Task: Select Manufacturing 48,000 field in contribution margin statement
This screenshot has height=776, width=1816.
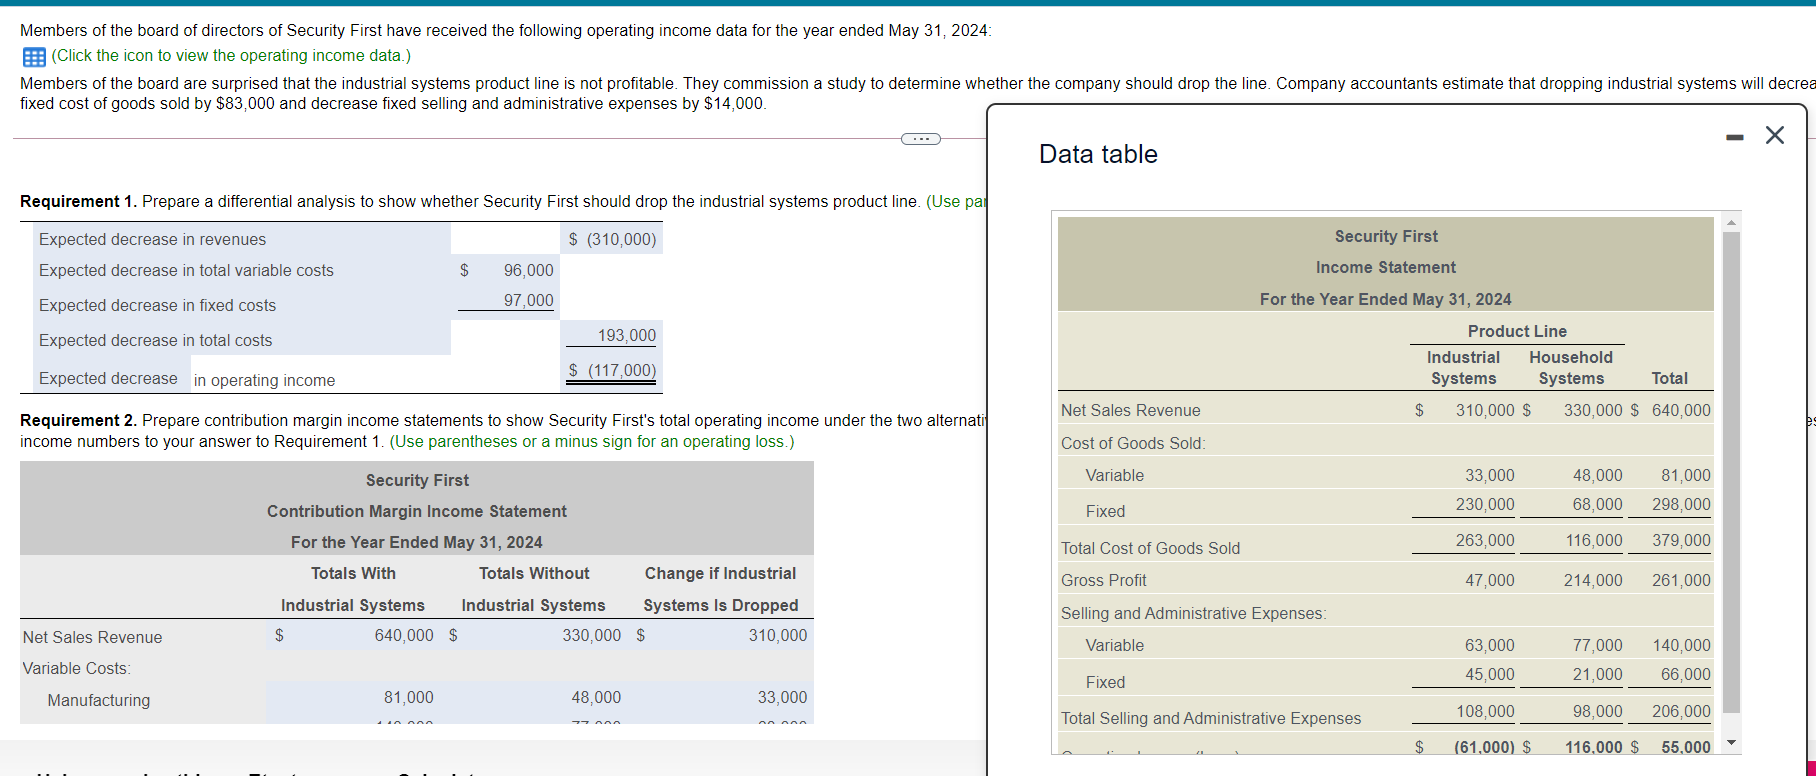Action: point(534,697)
